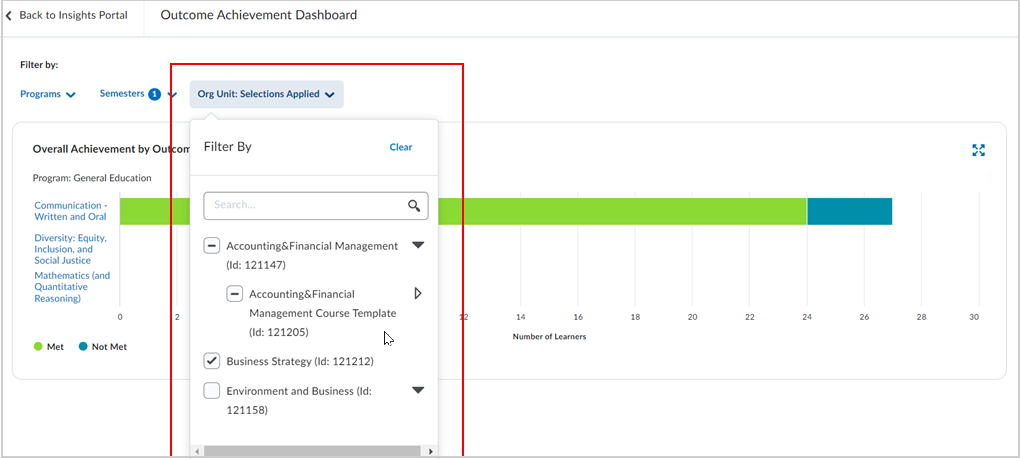Click the back chevron beside Insights Portal
This screenshot has height=459, width=1020.
8,15
